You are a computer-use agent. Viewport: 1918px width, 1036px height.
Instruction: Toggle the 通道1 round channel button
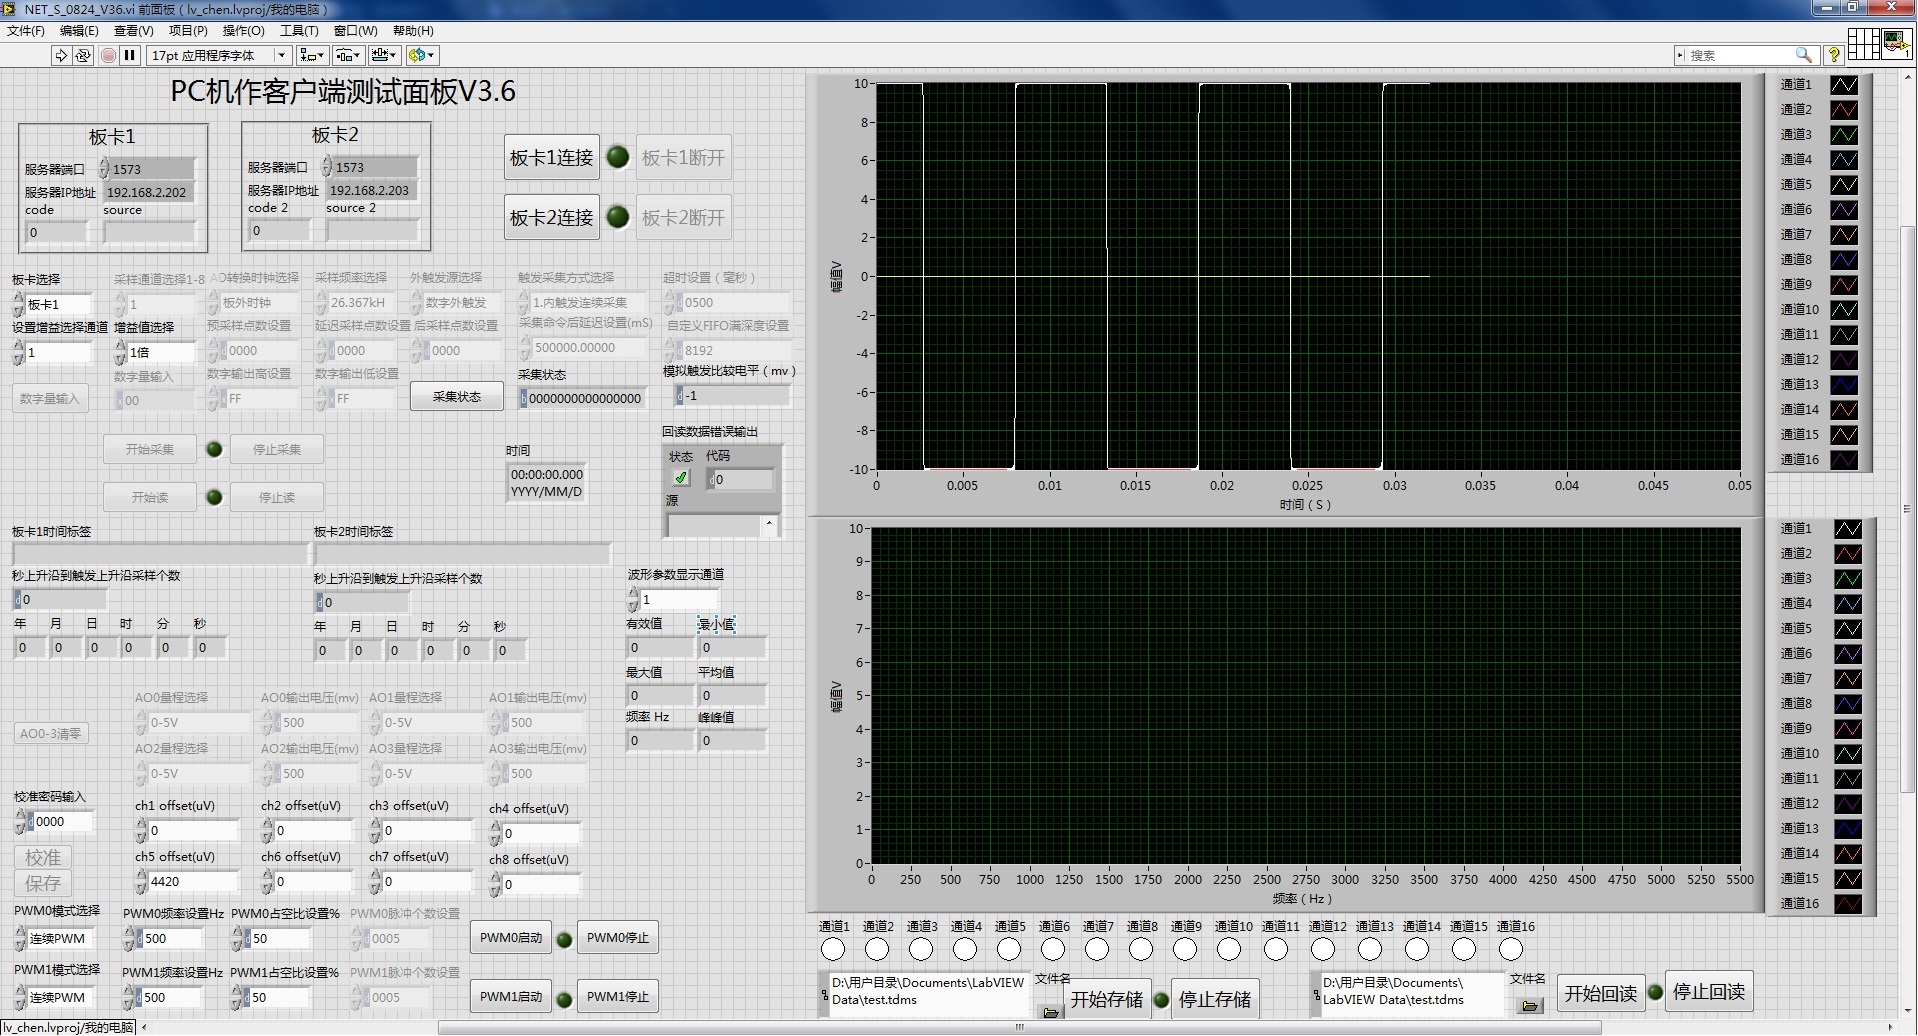tap(833, 949)
